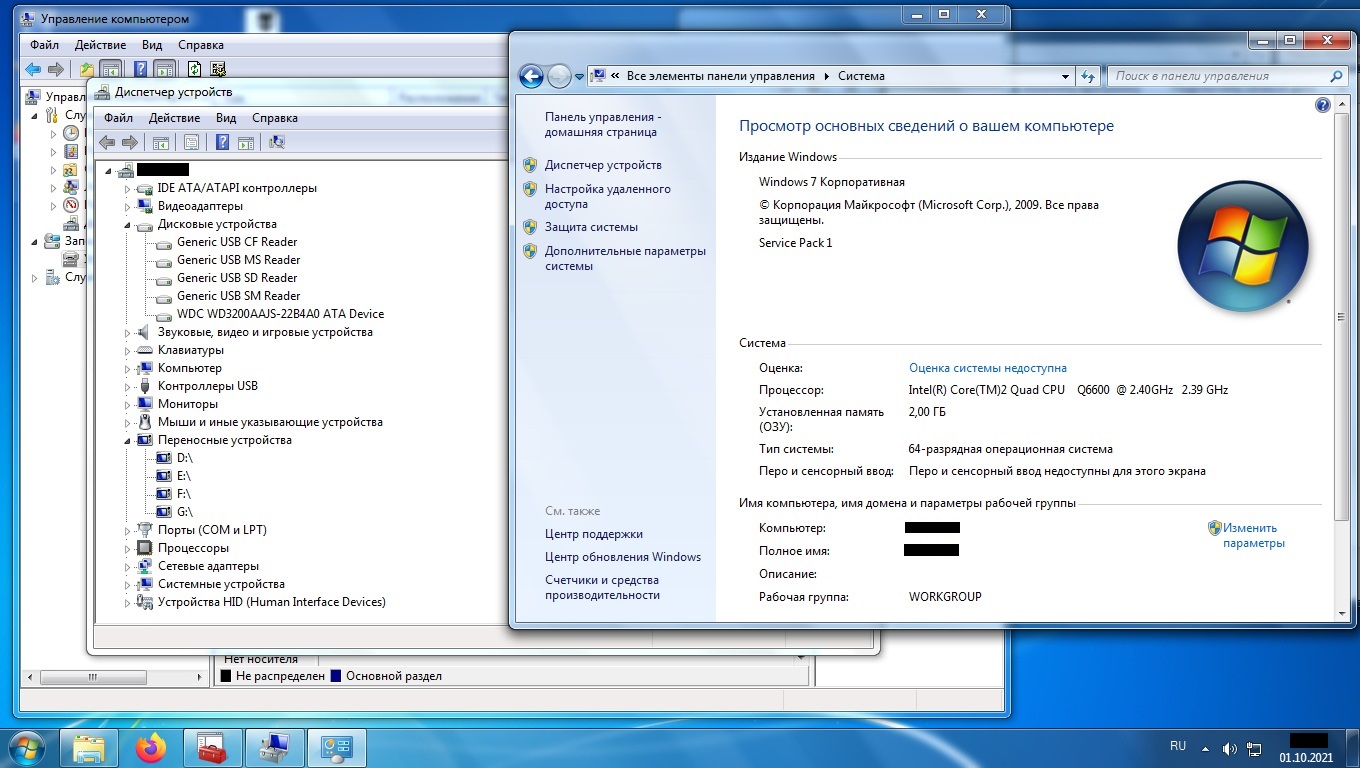Open Справка menu in Device Manager

275,118
